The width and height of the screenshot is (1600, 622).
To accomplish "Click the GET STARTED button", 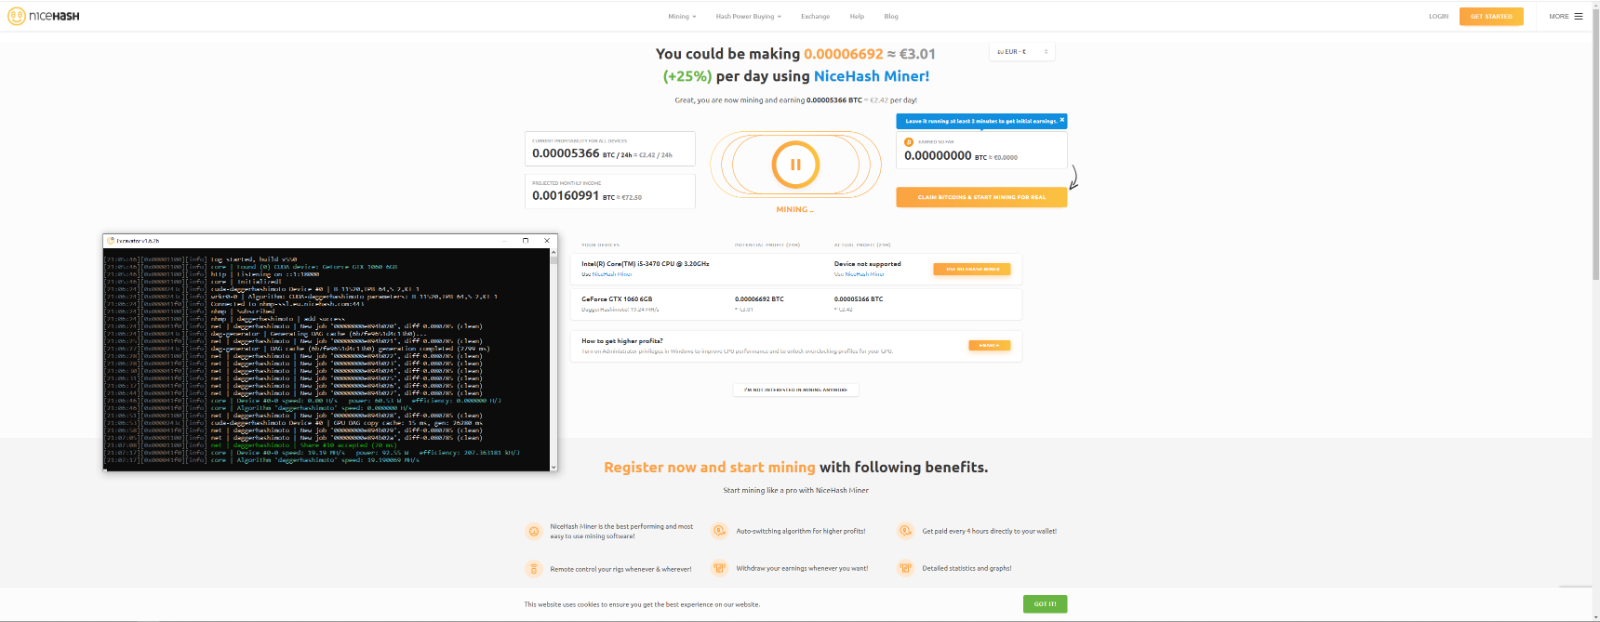I will (1491, 16).
